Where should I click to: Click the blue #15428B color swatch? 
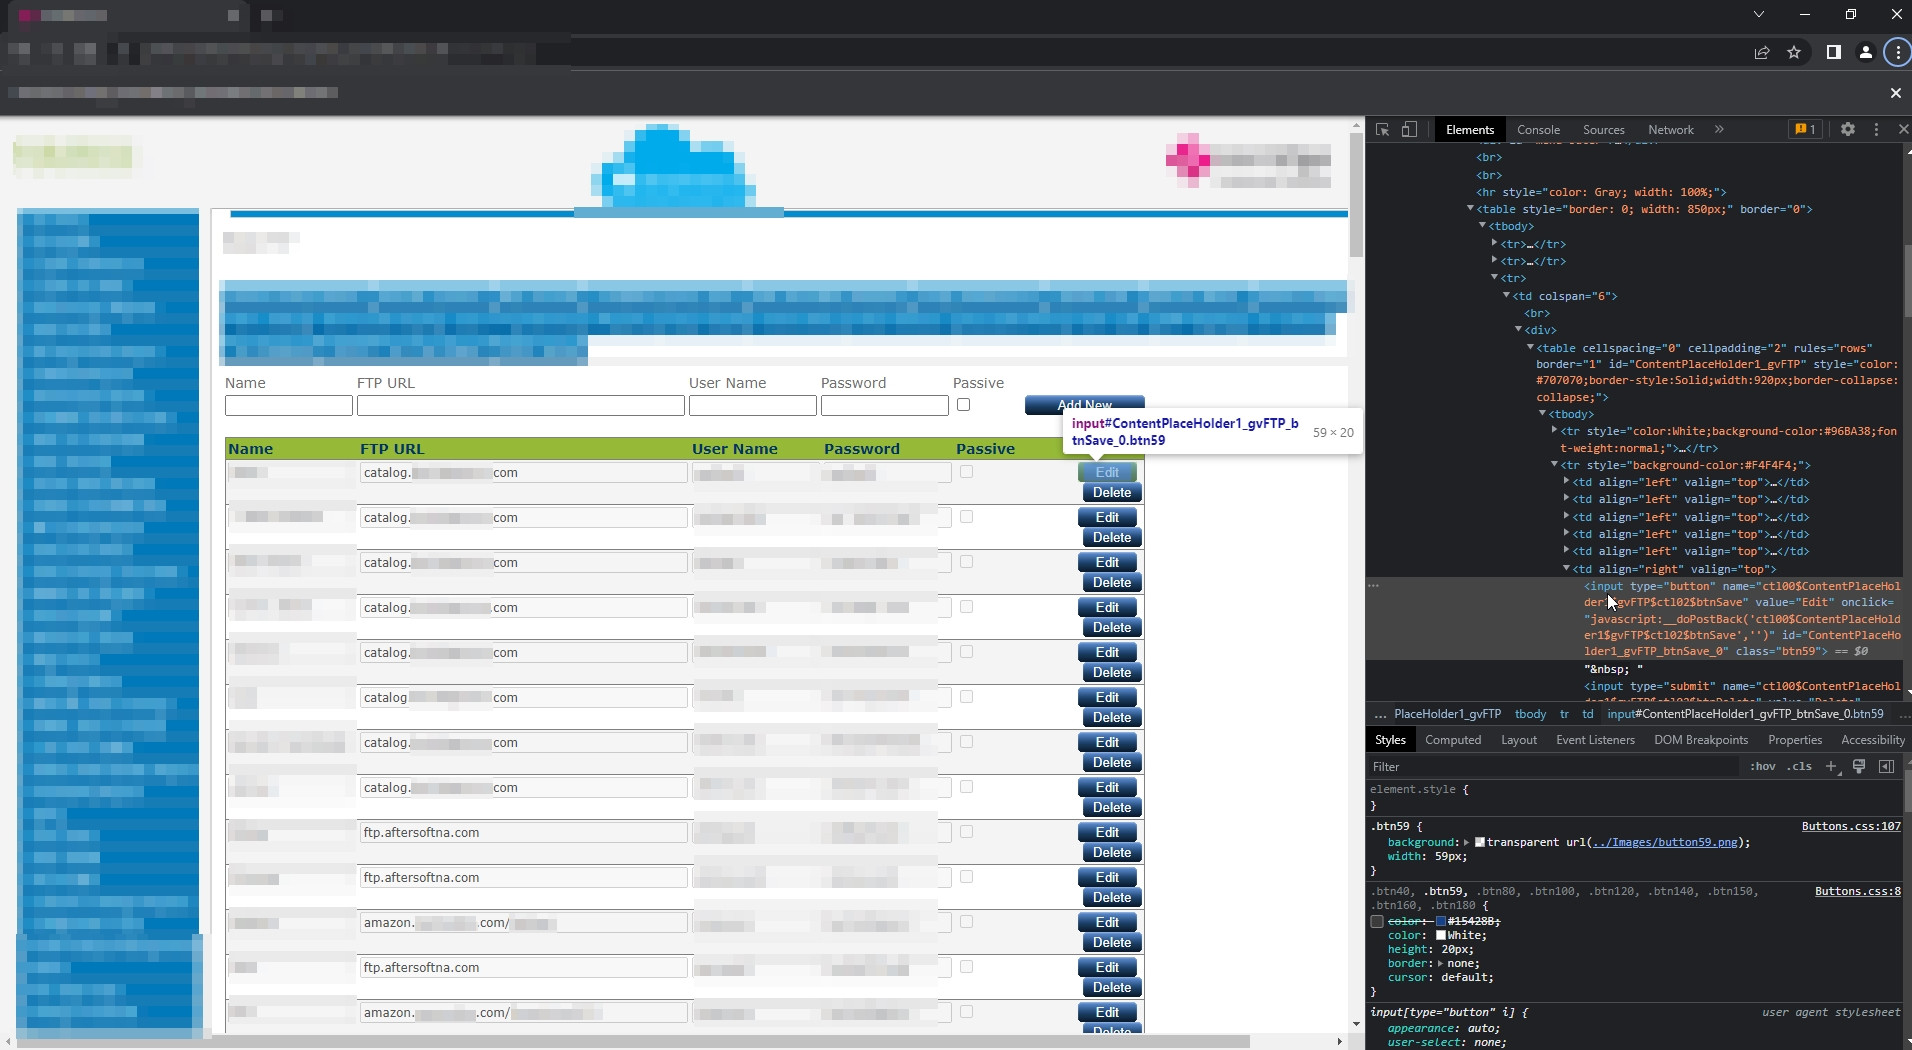click(x=1441, y=922)
